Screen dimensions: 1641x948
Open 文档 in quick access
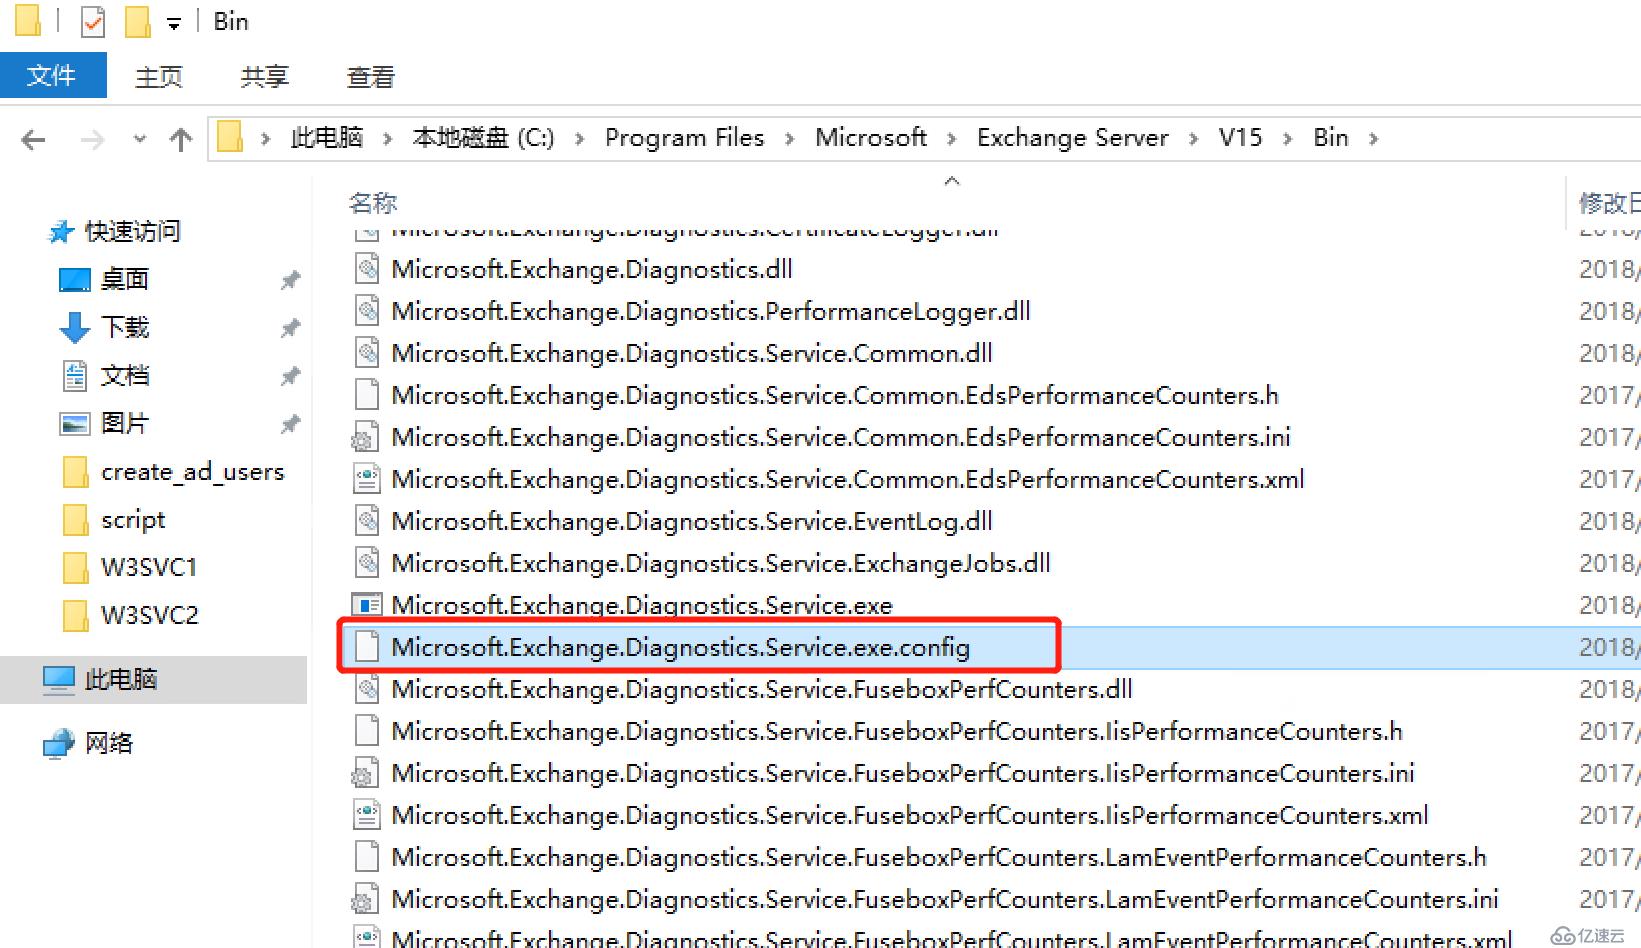point(124,375)
